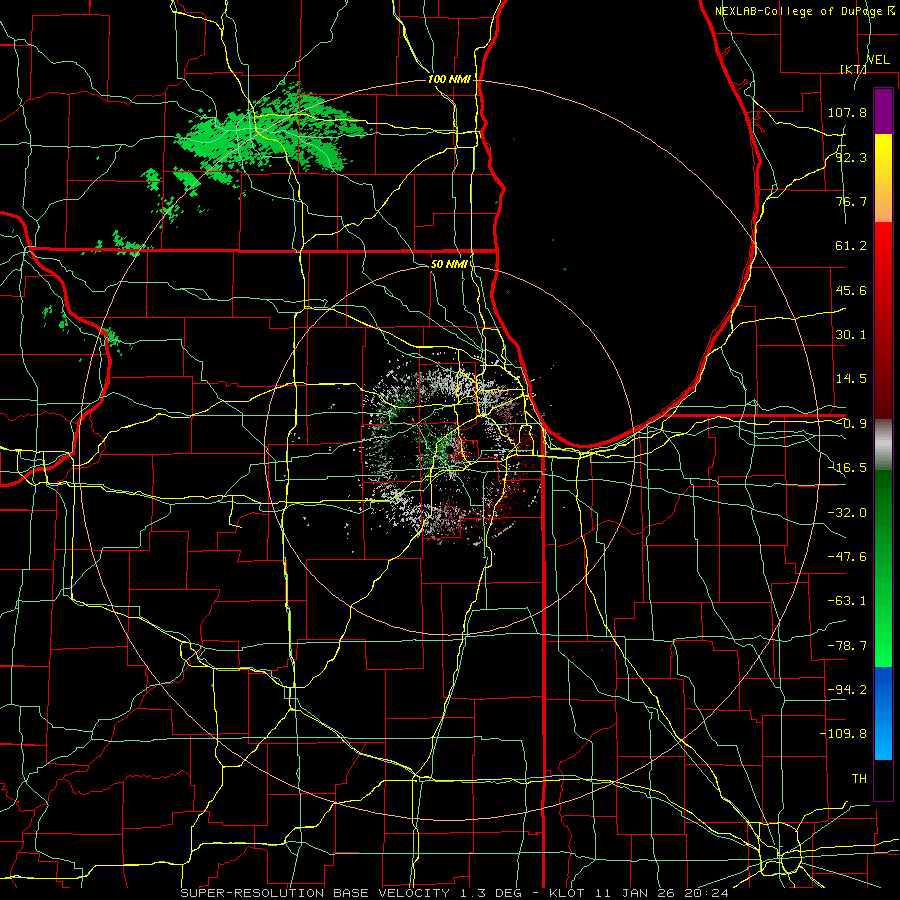This screenshot has width=900, height=900.
Task: Pick the purple segment of the velocity scale
Action: pos(883,111)
